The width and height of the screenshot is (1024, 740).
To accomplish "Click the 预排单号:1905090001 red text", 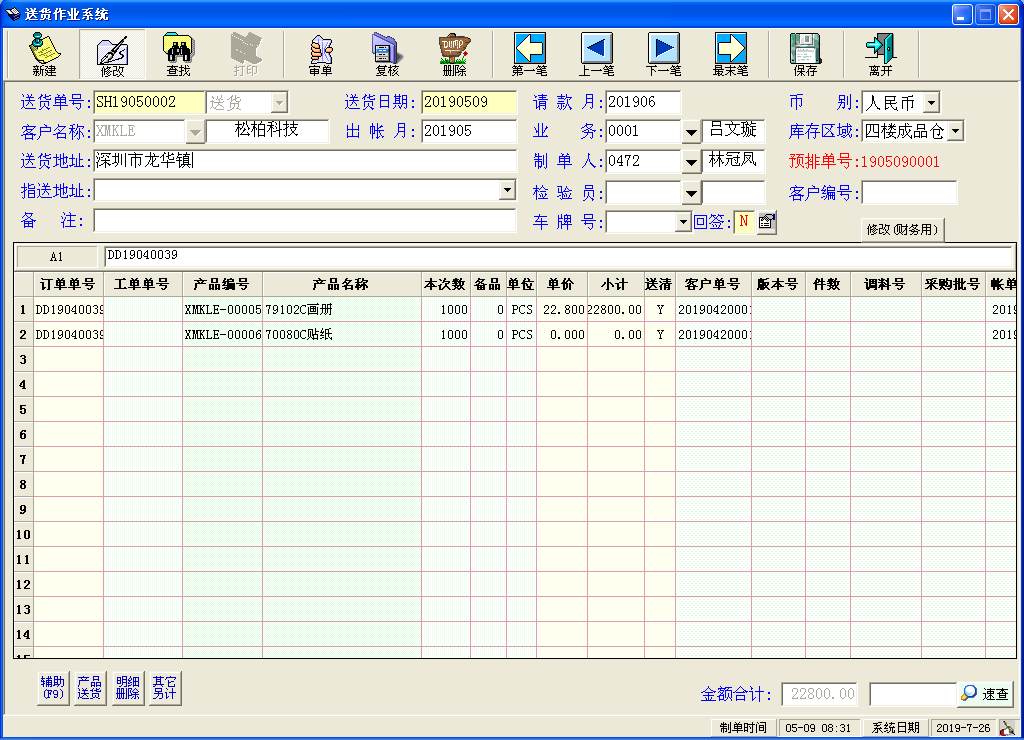I will tap(864, 161).
